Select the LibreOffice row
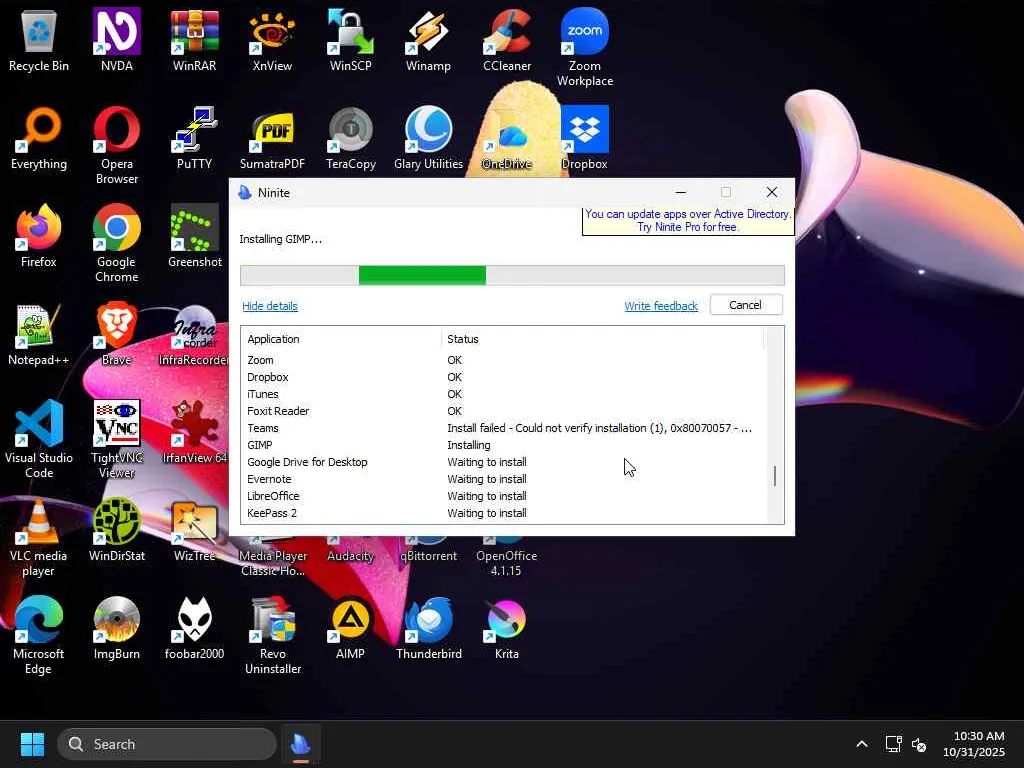Image resolution: width=1024 pixels, height=768 pixels. 503,496
